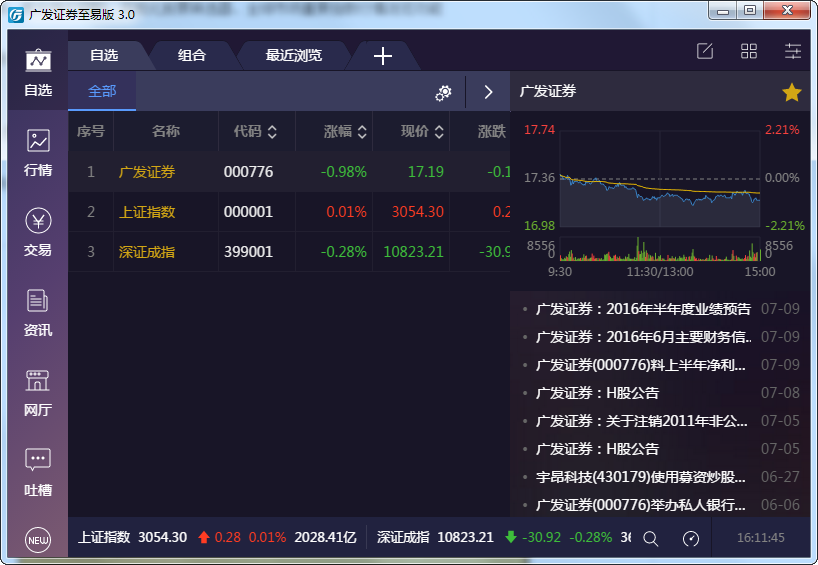This screenshot has width=818, height=565.
Task: Maximize the 广发证券至易版 window
Action: (750, 10)
